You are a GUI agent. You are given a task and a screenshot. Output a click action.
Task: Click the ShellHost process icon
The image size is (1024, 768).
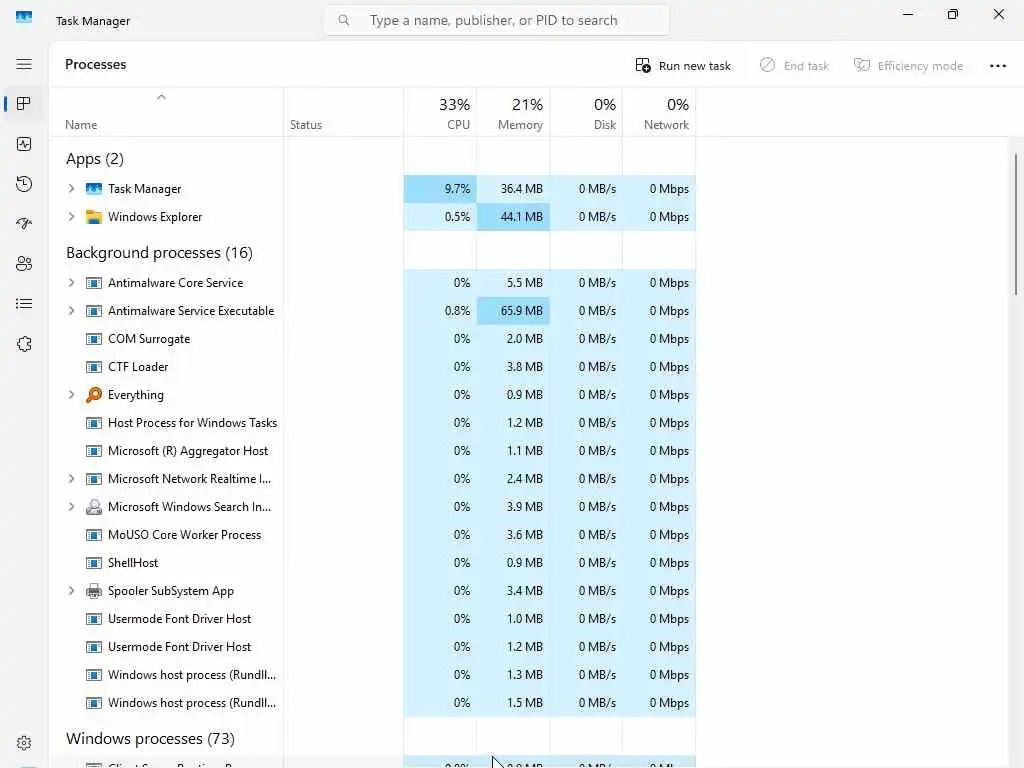click(94, 563)
